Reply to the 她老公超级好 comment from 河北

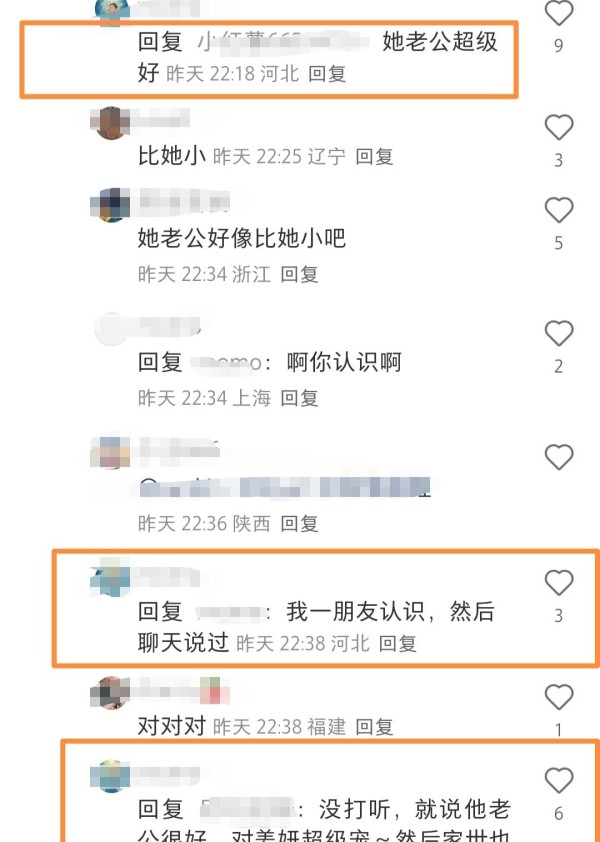tap(327, 74)
